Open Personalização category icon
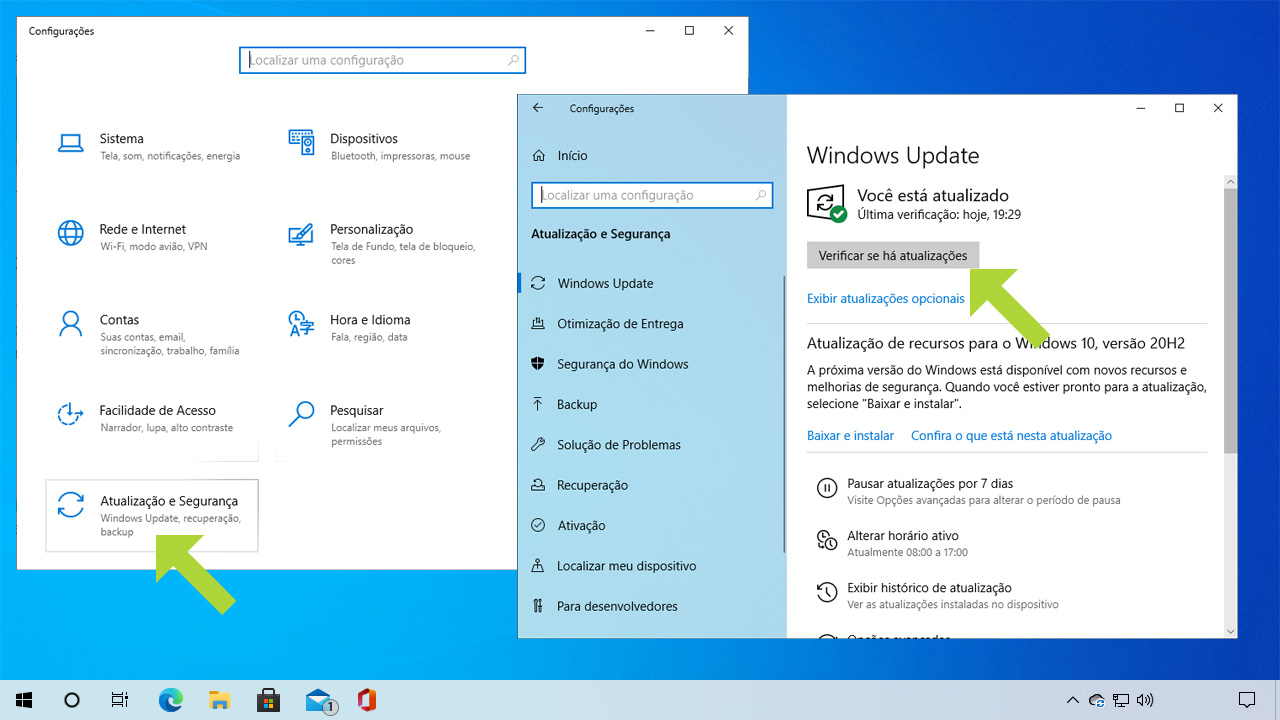This screenshot has height=720, width=1280. pos(302,234)
